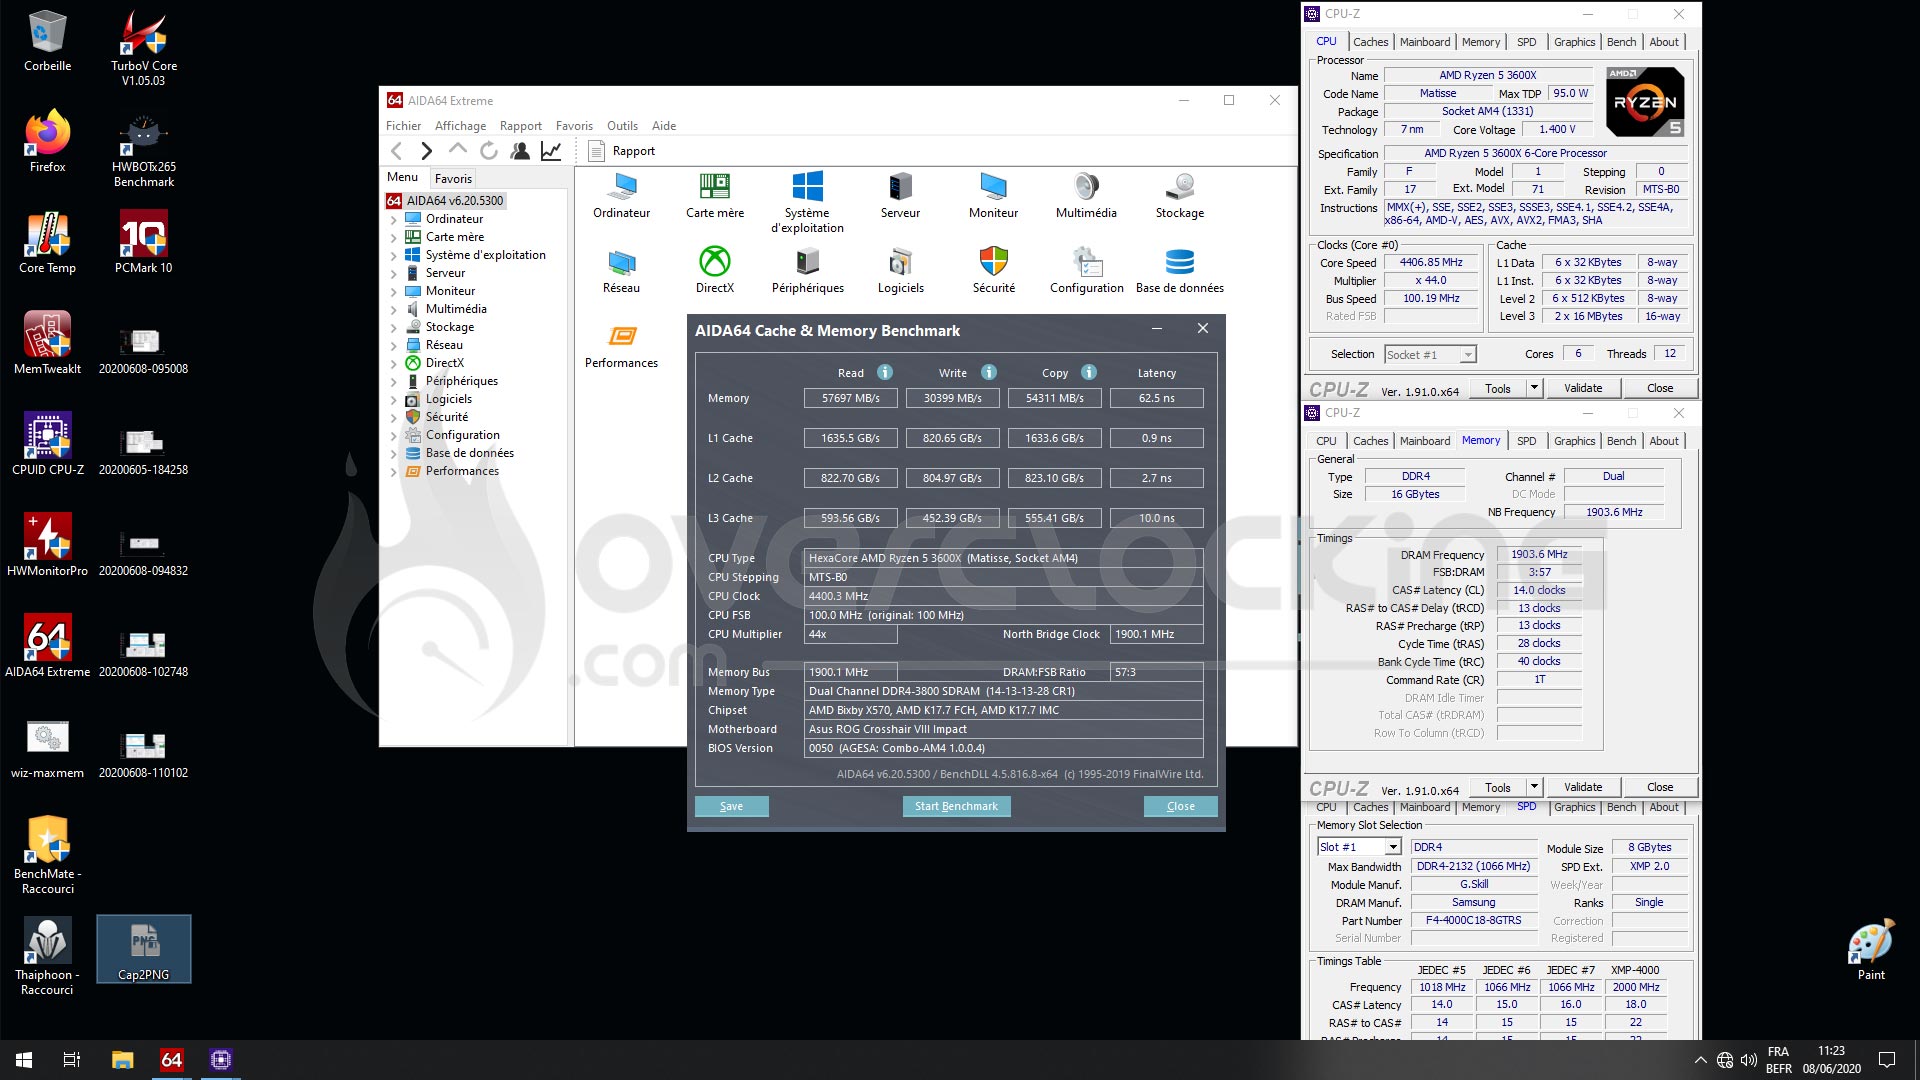Open File Explorer from taskbar
1920x1080 pixels.
coord(122,1060)
